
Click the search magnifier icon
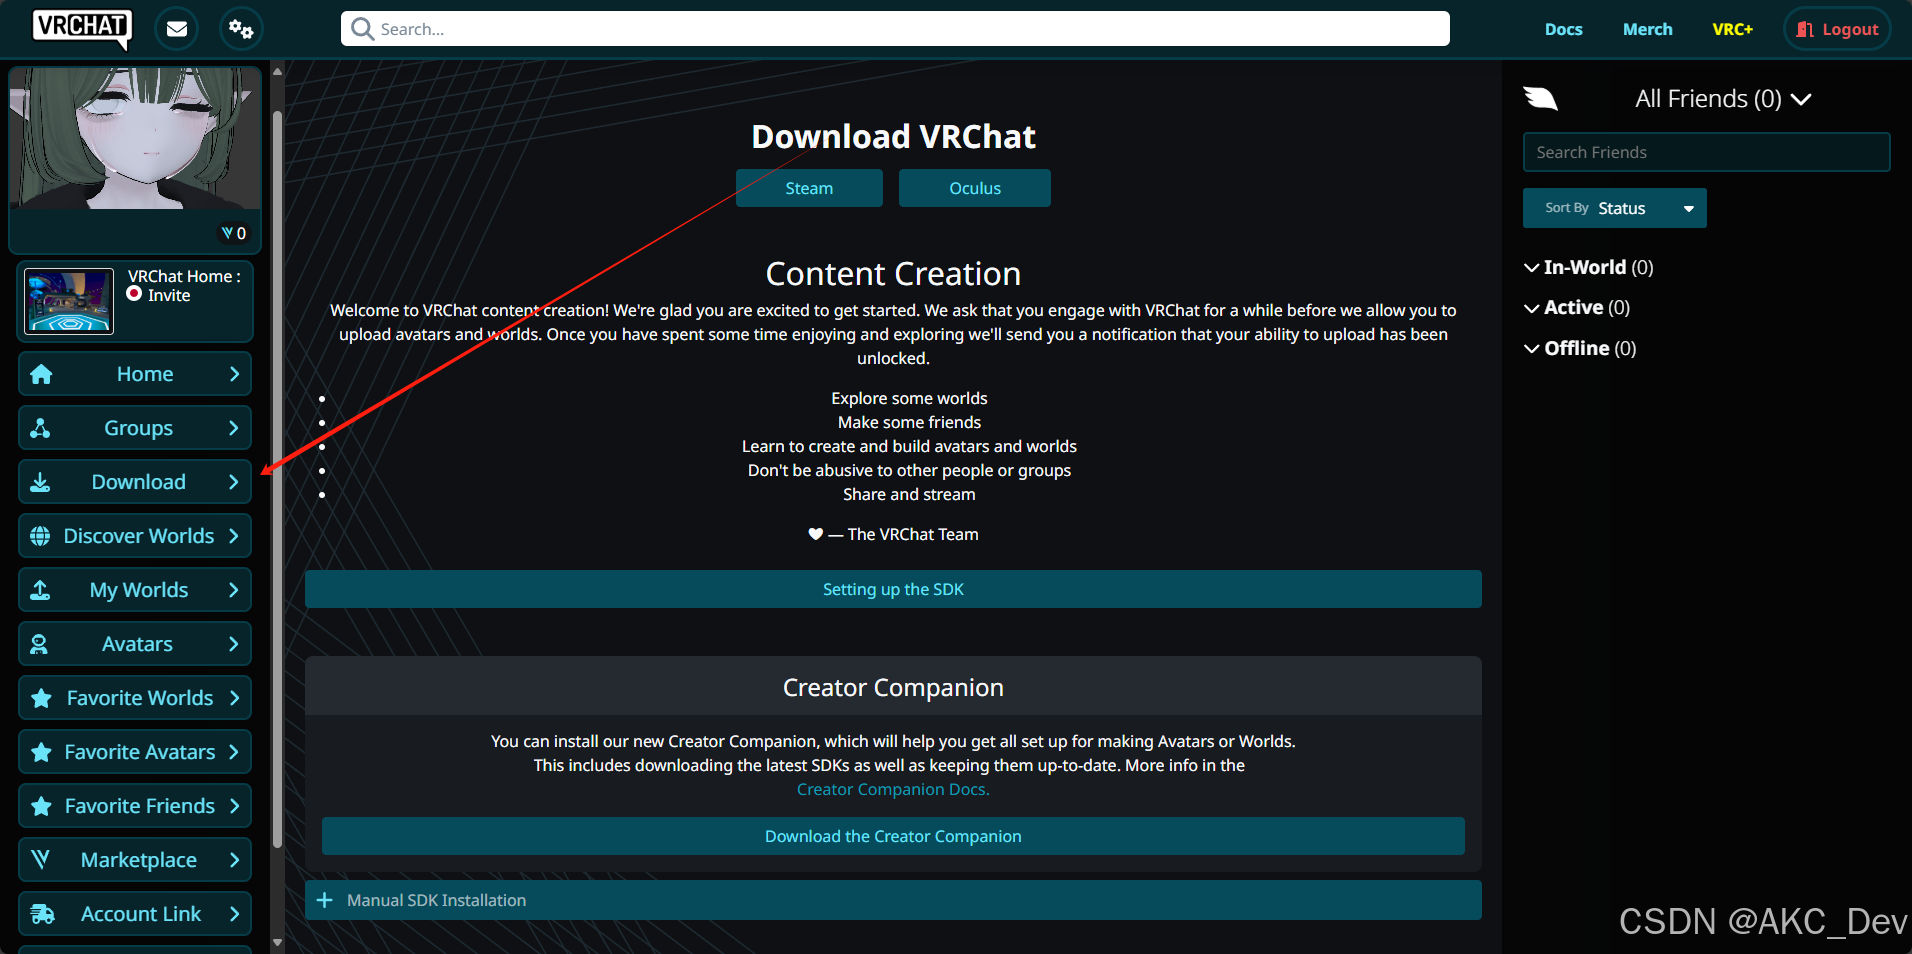[363, 29]
